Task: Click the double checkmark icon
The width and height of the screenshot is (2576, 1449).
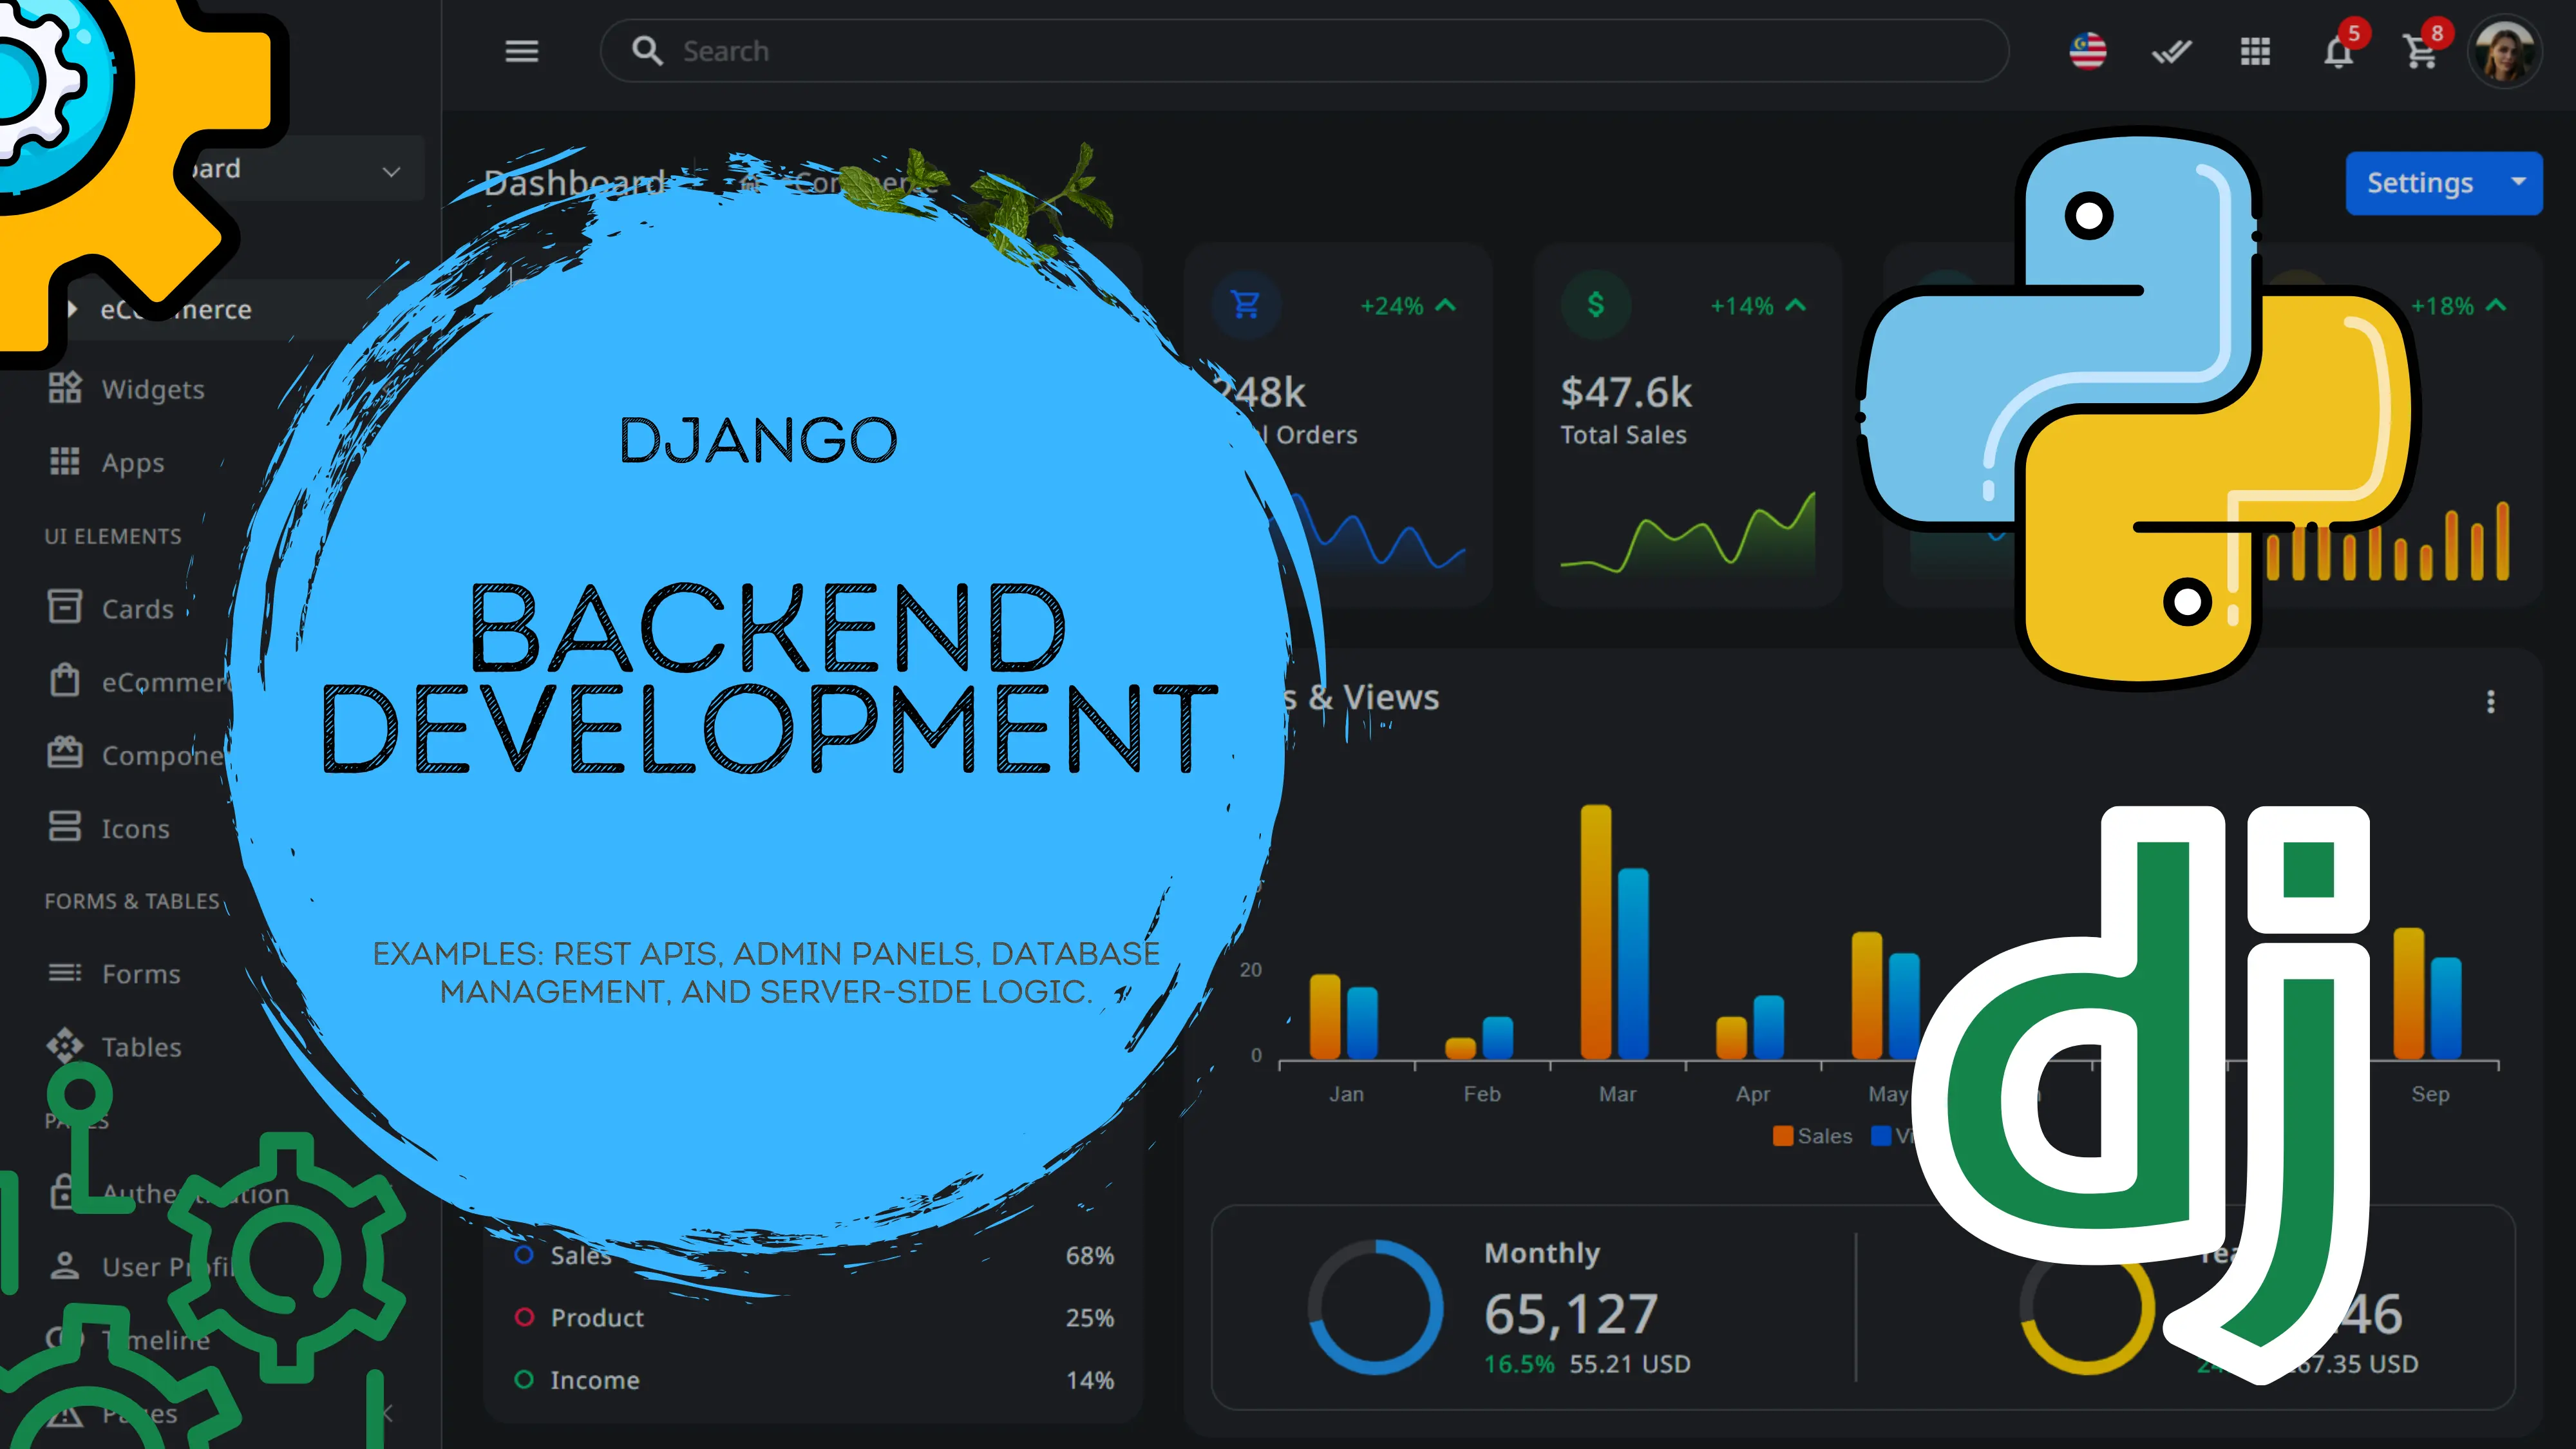Action: tap(2171, 51)
